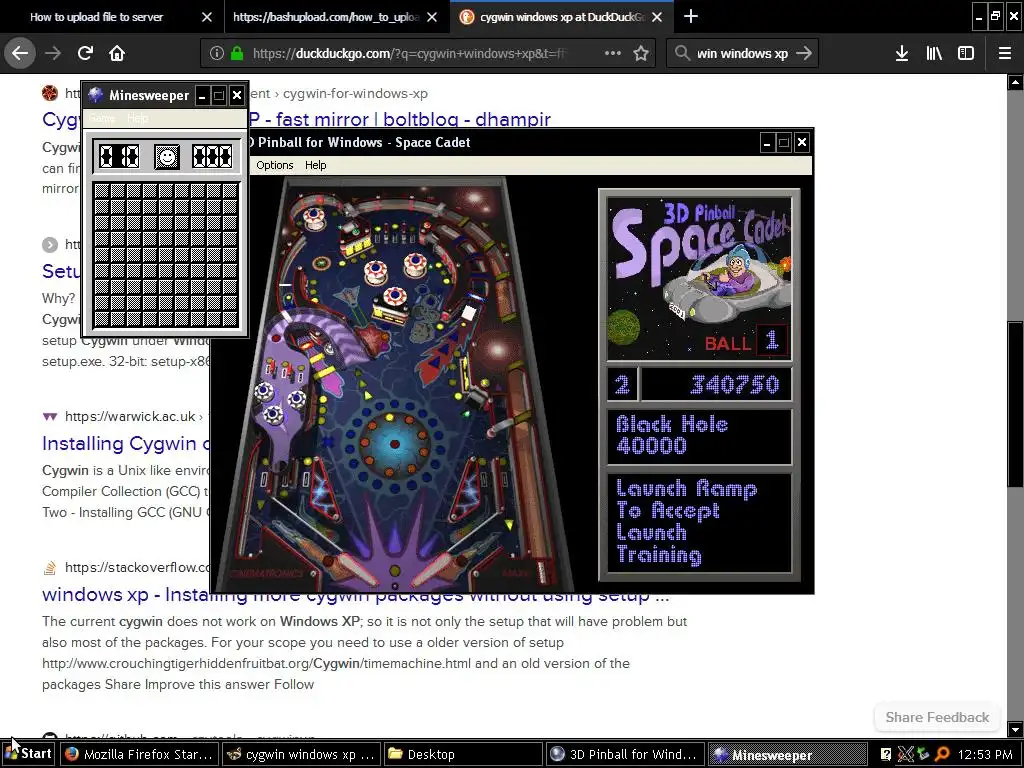Screen dimensions: 1024x768
Task: Open the 'Installing Cygwin' warwick.ac.uk result
Action: [125, 443]
